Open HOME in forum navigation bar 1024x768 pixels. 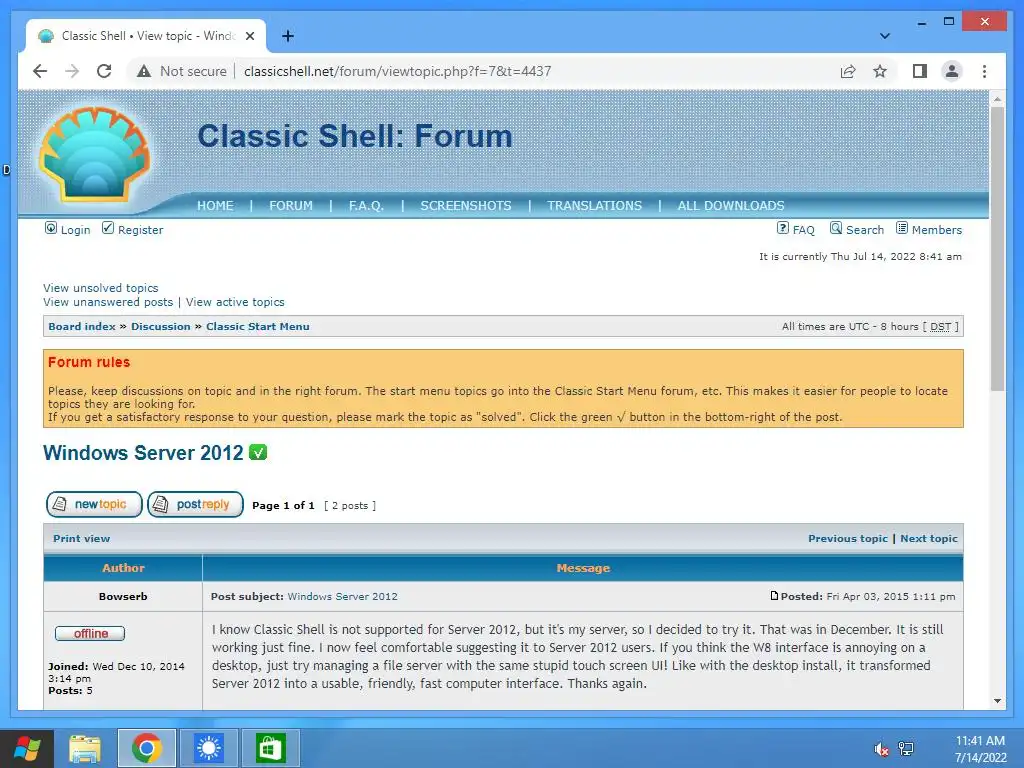coord(215,206)
